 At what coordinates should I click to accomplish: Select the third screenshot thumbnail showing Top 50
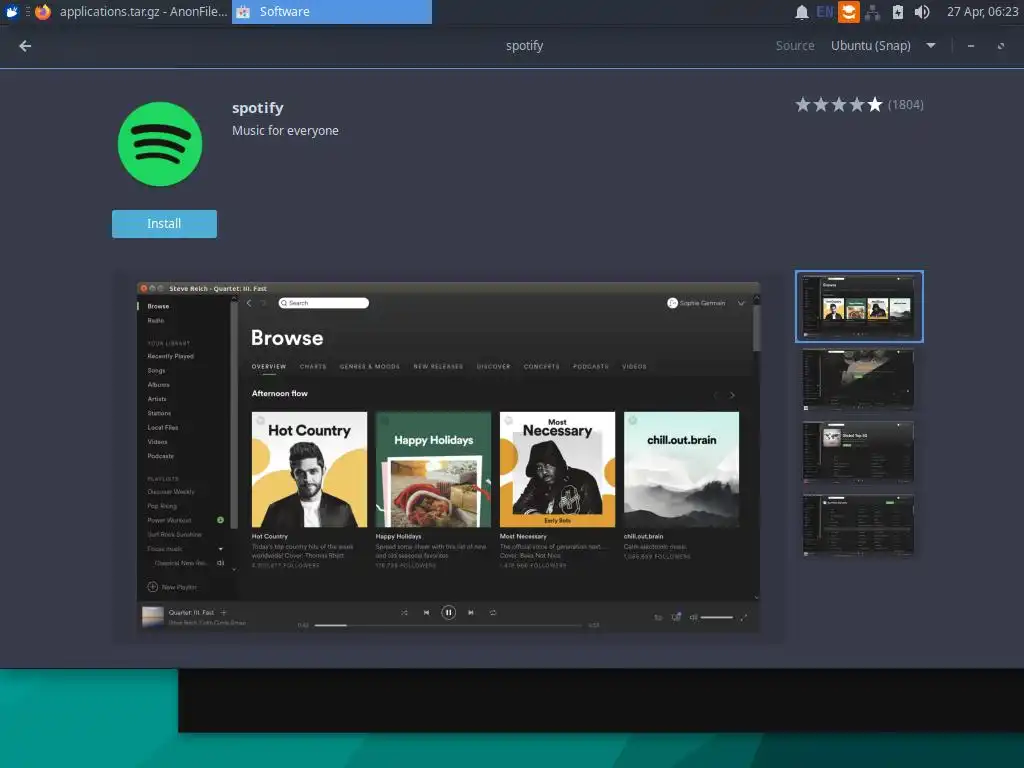pyautogui.click(x=857, y=452)
